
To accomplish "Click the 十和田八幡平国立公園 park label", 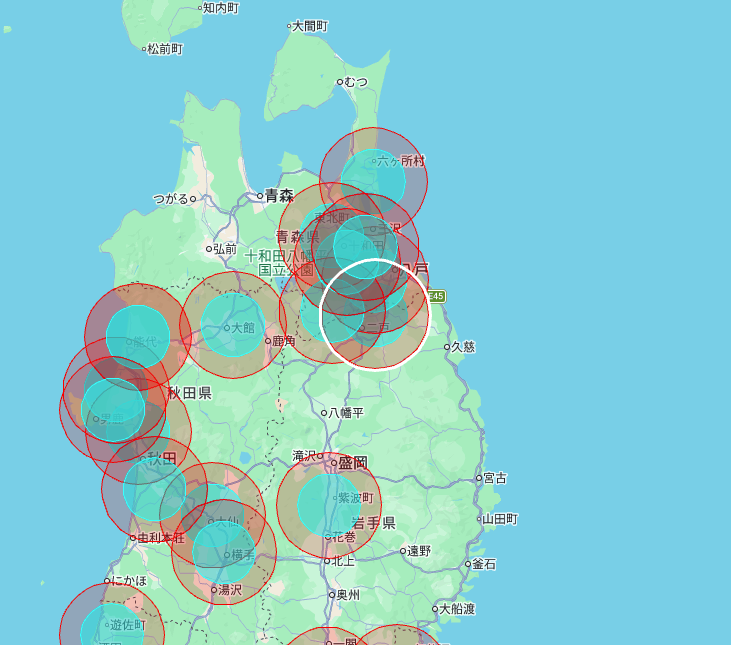I will tap(285, 263).
